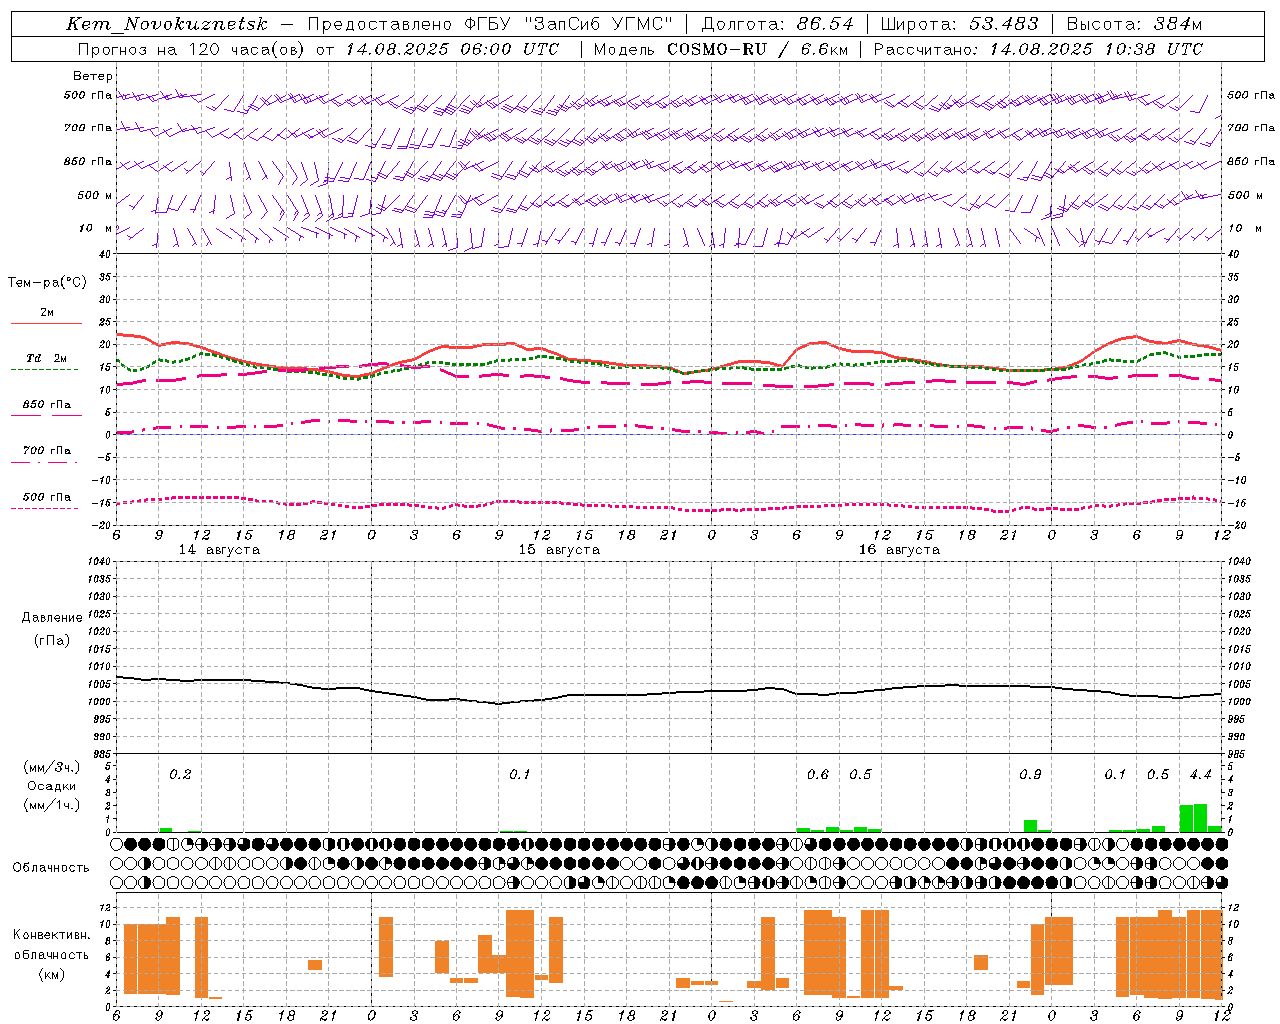Click the station title Kem_Novokuznetsk
This screenshot has width=1280, height=1024.
point(167,24)
